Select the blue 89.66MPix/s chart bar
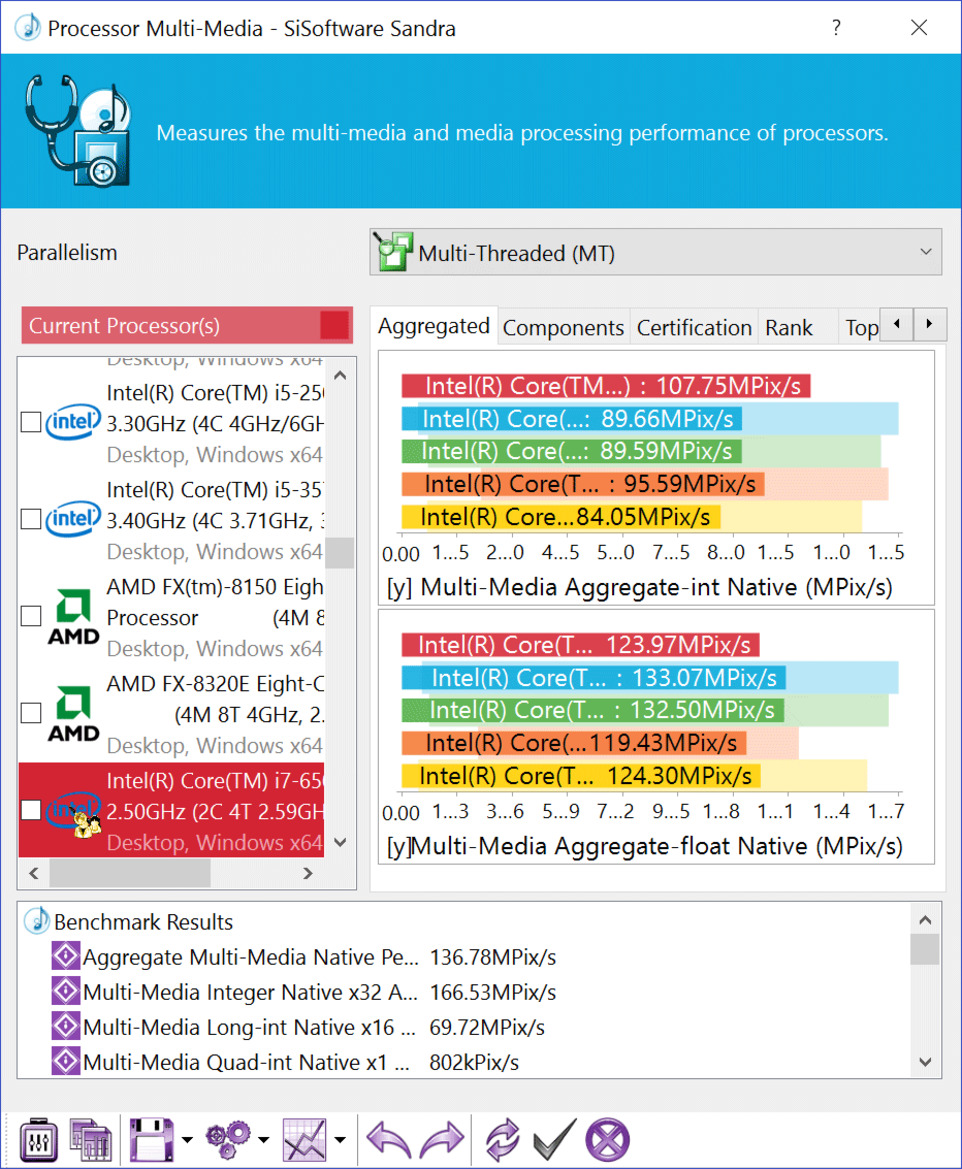962x1169 pixels. 572,418
